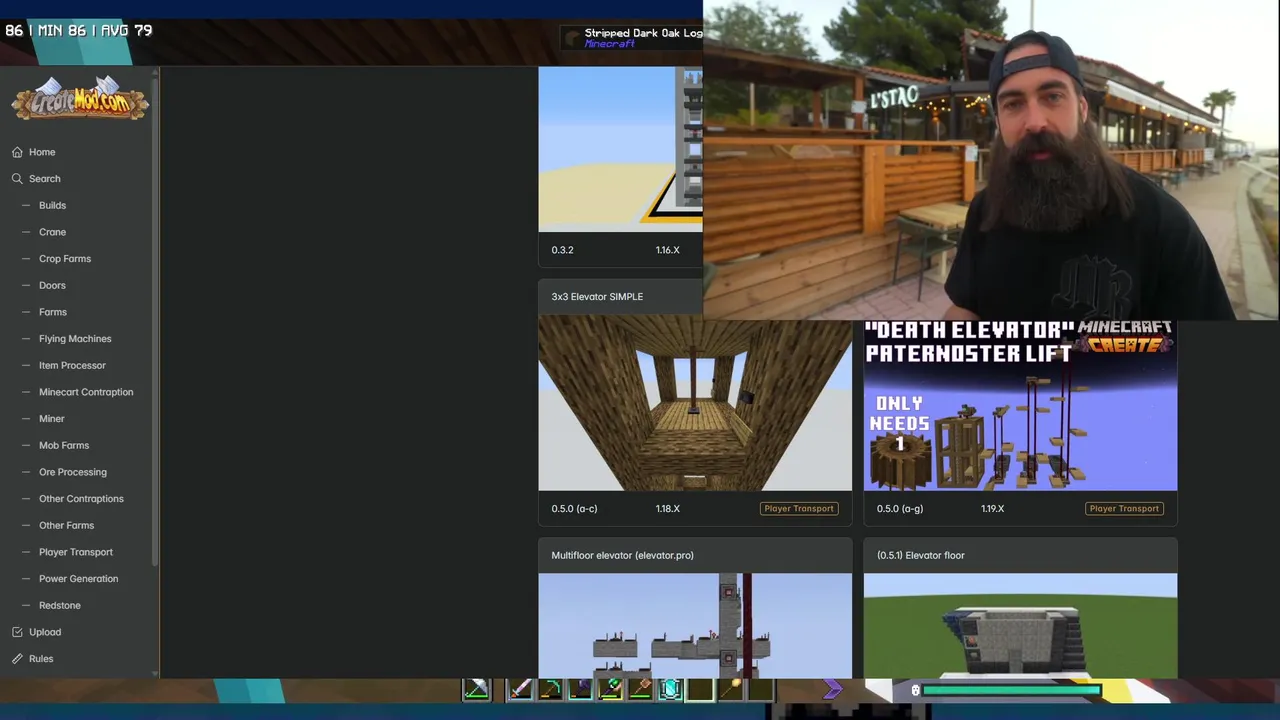This screenshot has width=1280, height=720.
Task: Open the Ore Processing category
Action: coord(73,472)
